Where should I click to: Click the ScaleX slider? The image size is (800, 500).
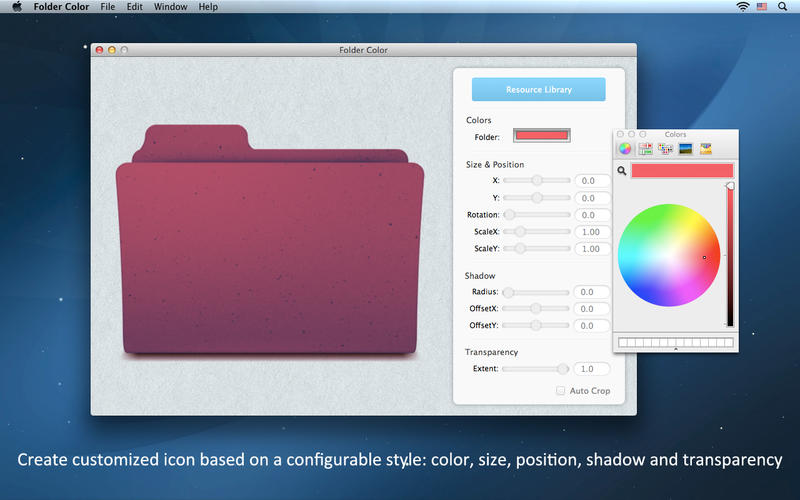pos(537,232)
